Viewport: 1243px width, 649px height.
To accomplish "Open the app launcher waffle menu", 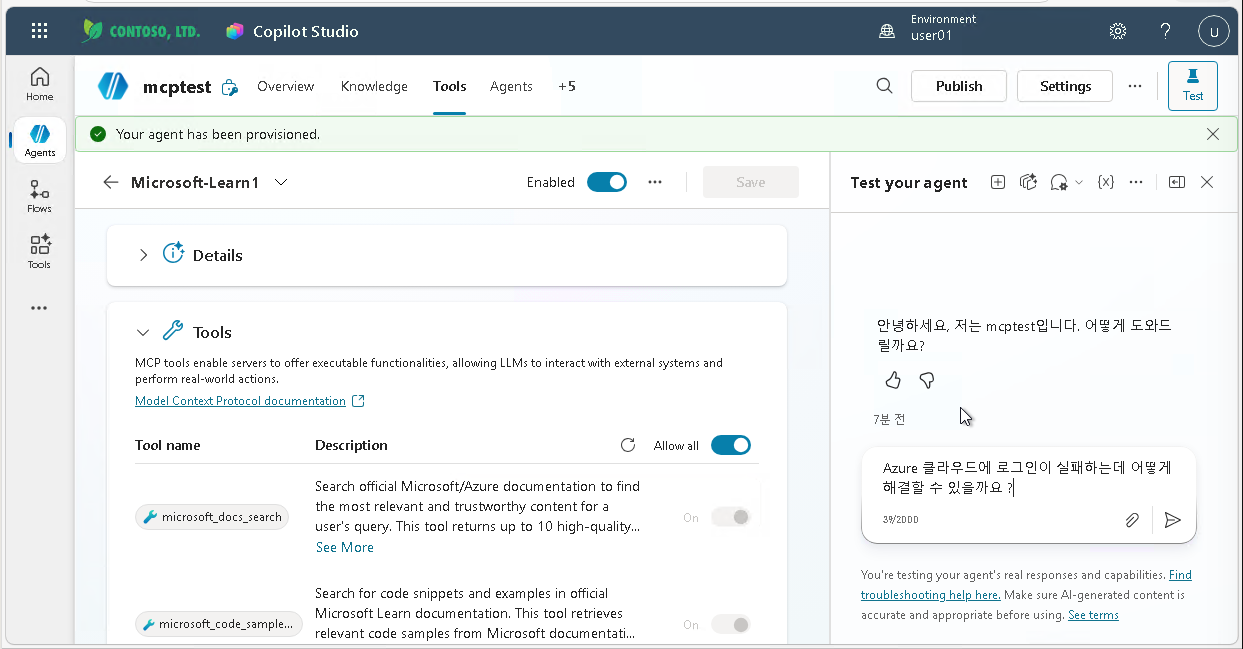I will [39, 31].
